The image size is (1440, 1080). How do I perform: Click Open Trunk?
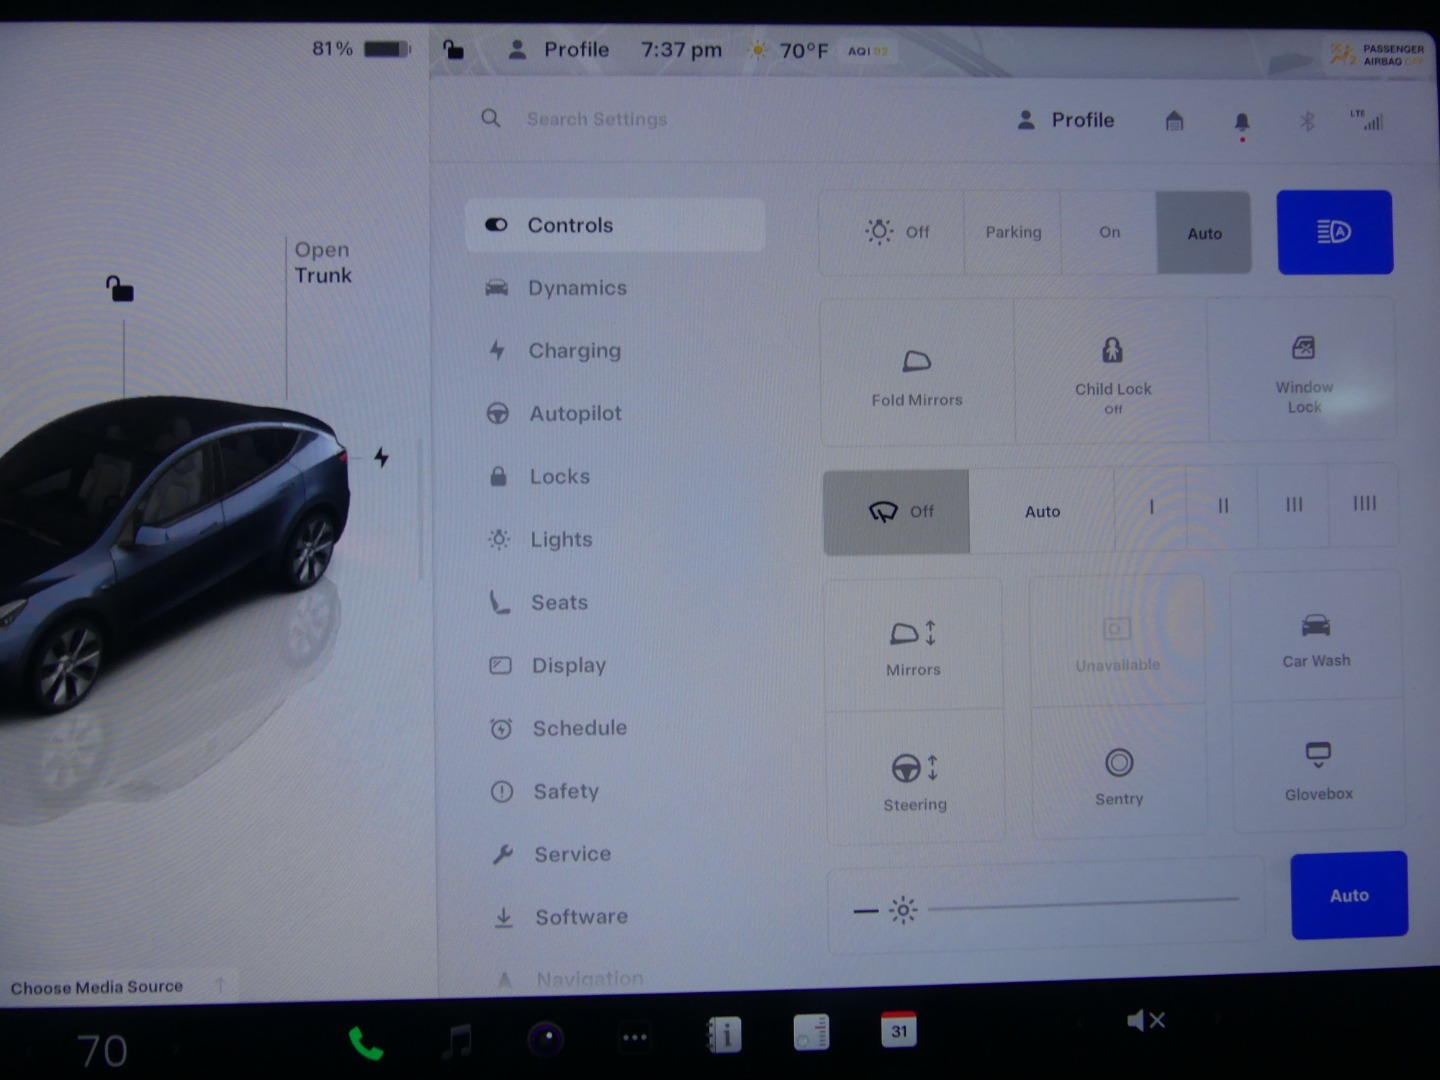[x=322, y=262]
